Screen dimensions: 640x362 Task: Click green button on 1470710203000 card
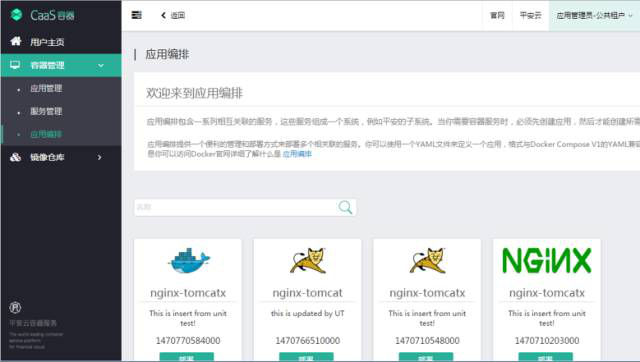coord(545,357)
